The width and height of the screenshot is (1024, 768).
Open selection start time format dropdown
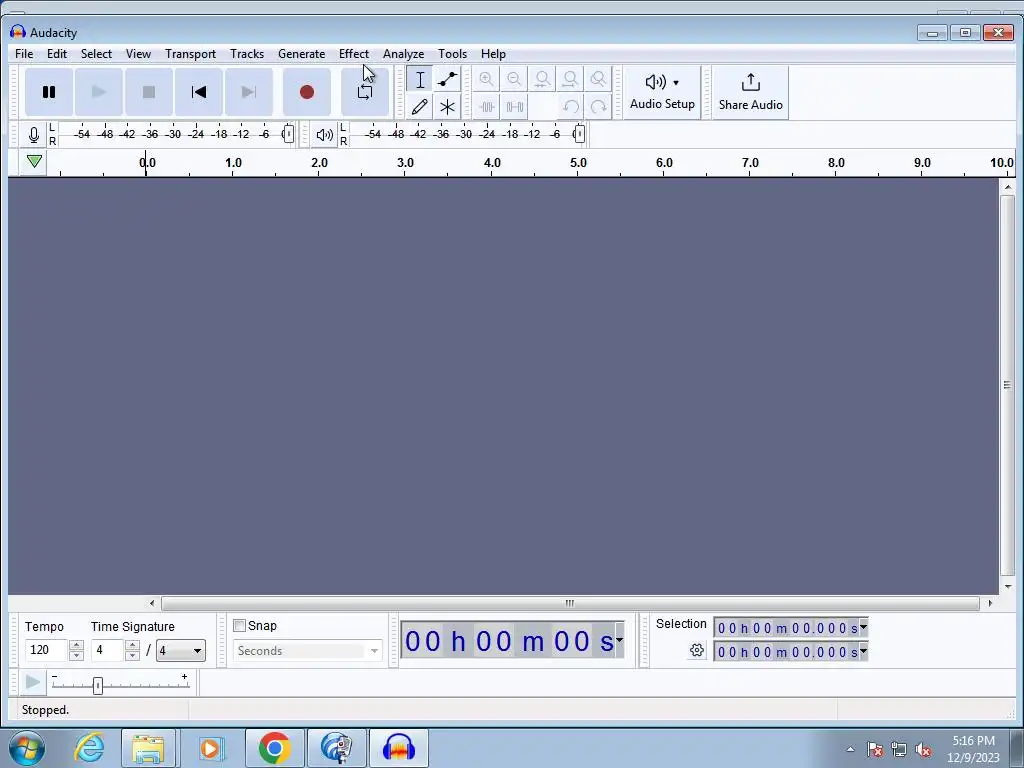pyautogui.click(x=863, y=628)
